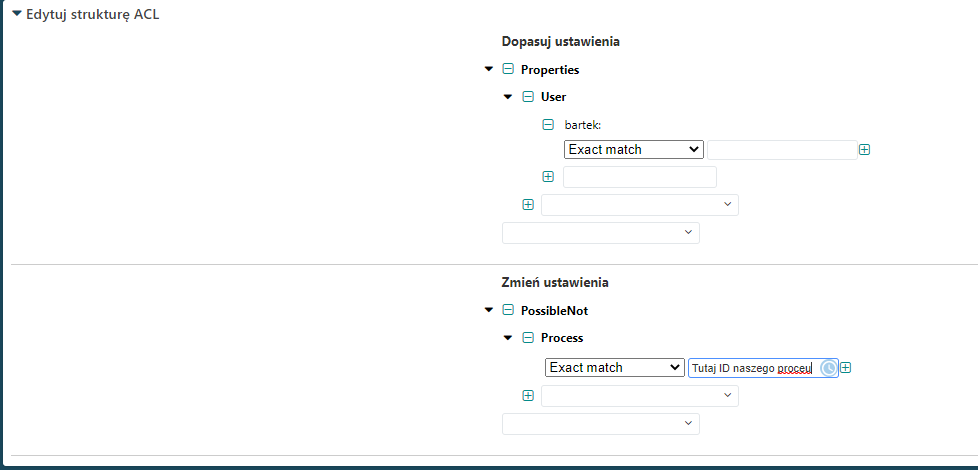Open the empty dropdown below the User entries
Screen dimensions: 978x470
640,205
